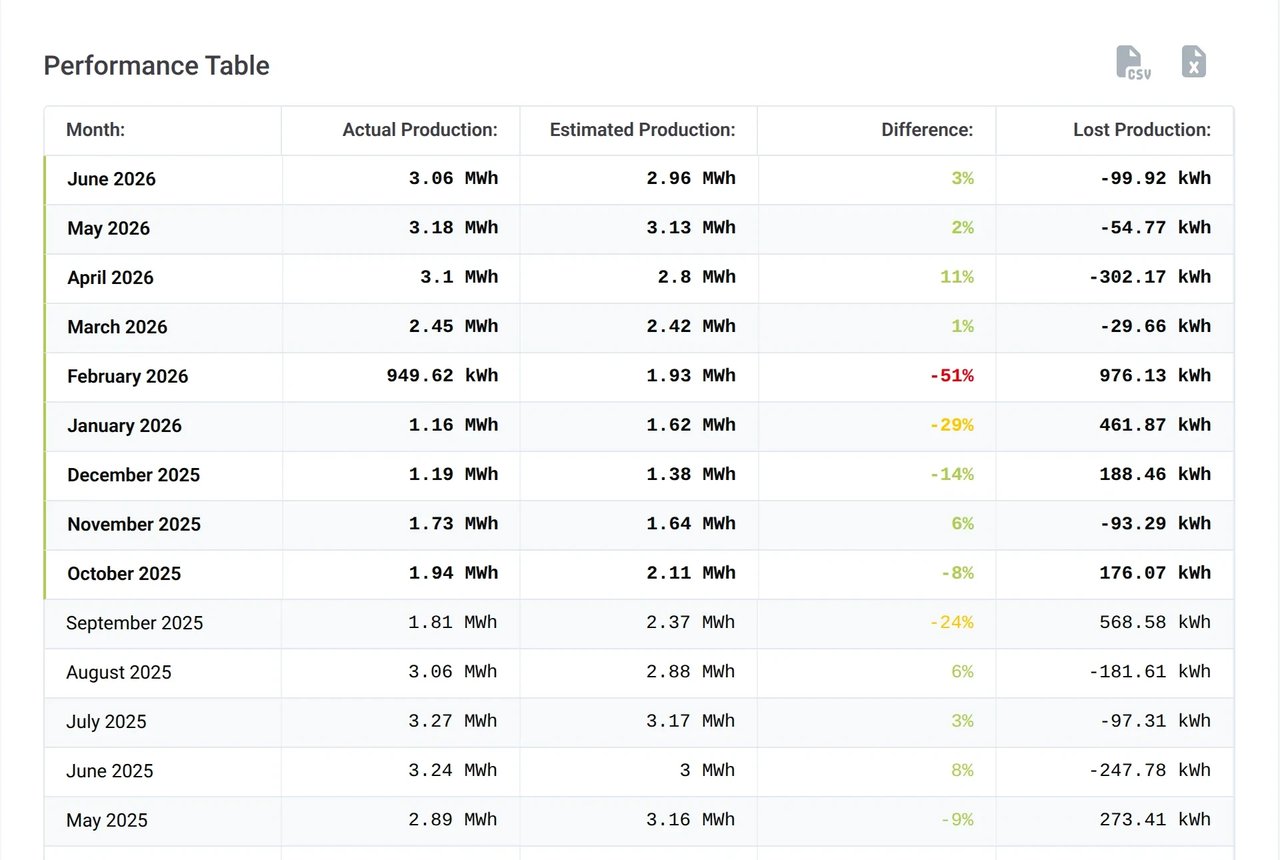Screen dimensions: 1280x860
Task: Export table as CSV file icon
Action: (x=1133, y=62)
